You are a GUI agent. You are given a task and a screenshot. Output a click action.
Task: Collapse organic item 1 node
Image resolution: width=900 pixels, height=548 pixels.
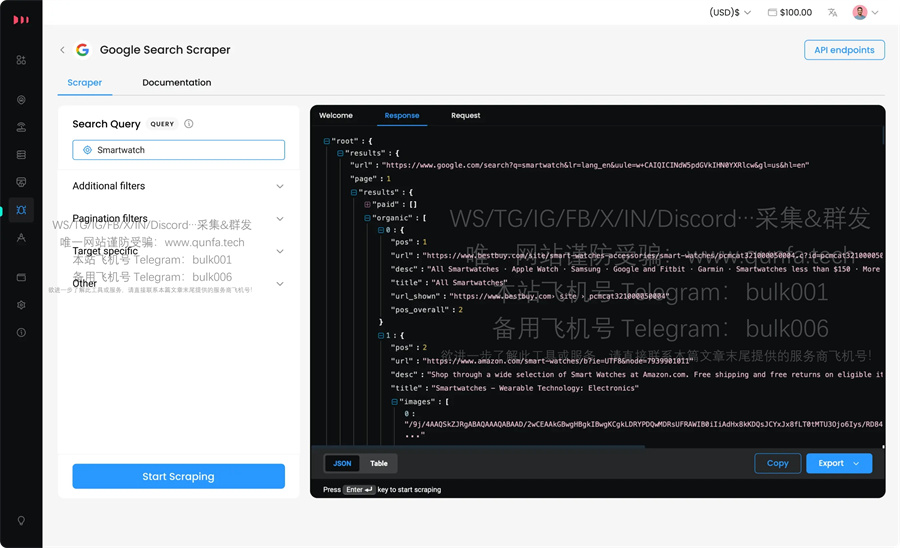coord(381,336)
